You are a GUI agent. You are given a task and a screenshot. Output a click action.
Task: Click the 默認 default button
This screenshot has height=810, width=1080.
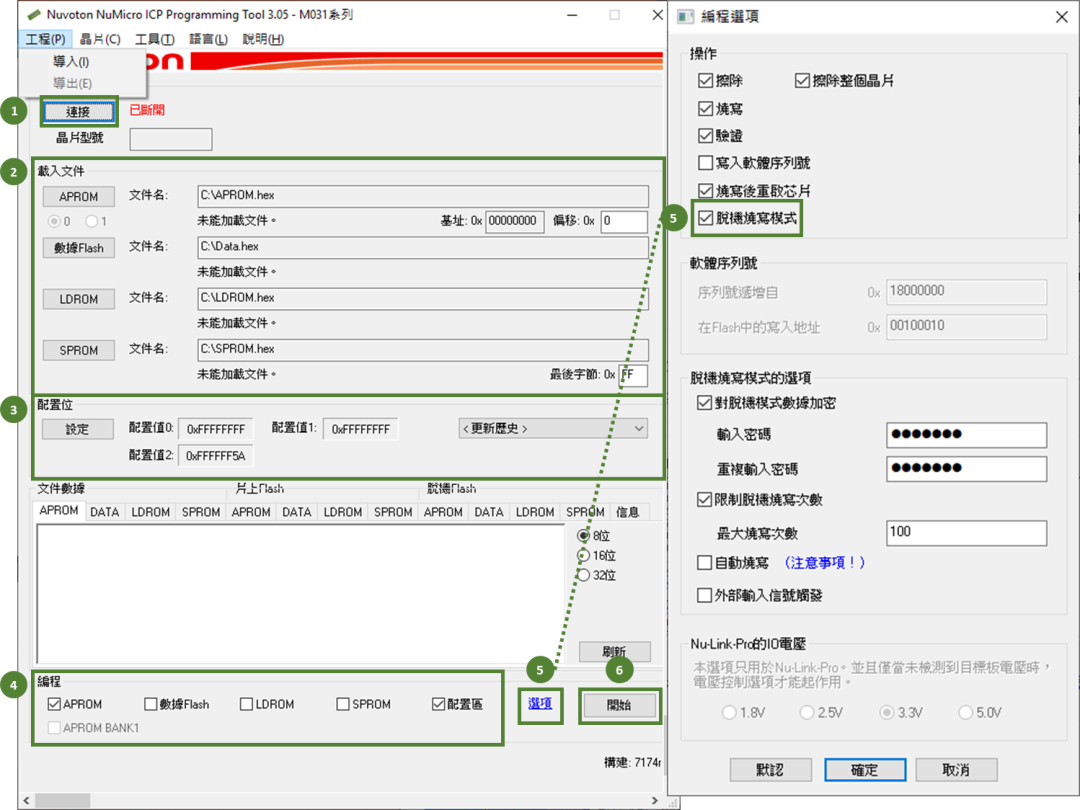click(x=770, y=769)
